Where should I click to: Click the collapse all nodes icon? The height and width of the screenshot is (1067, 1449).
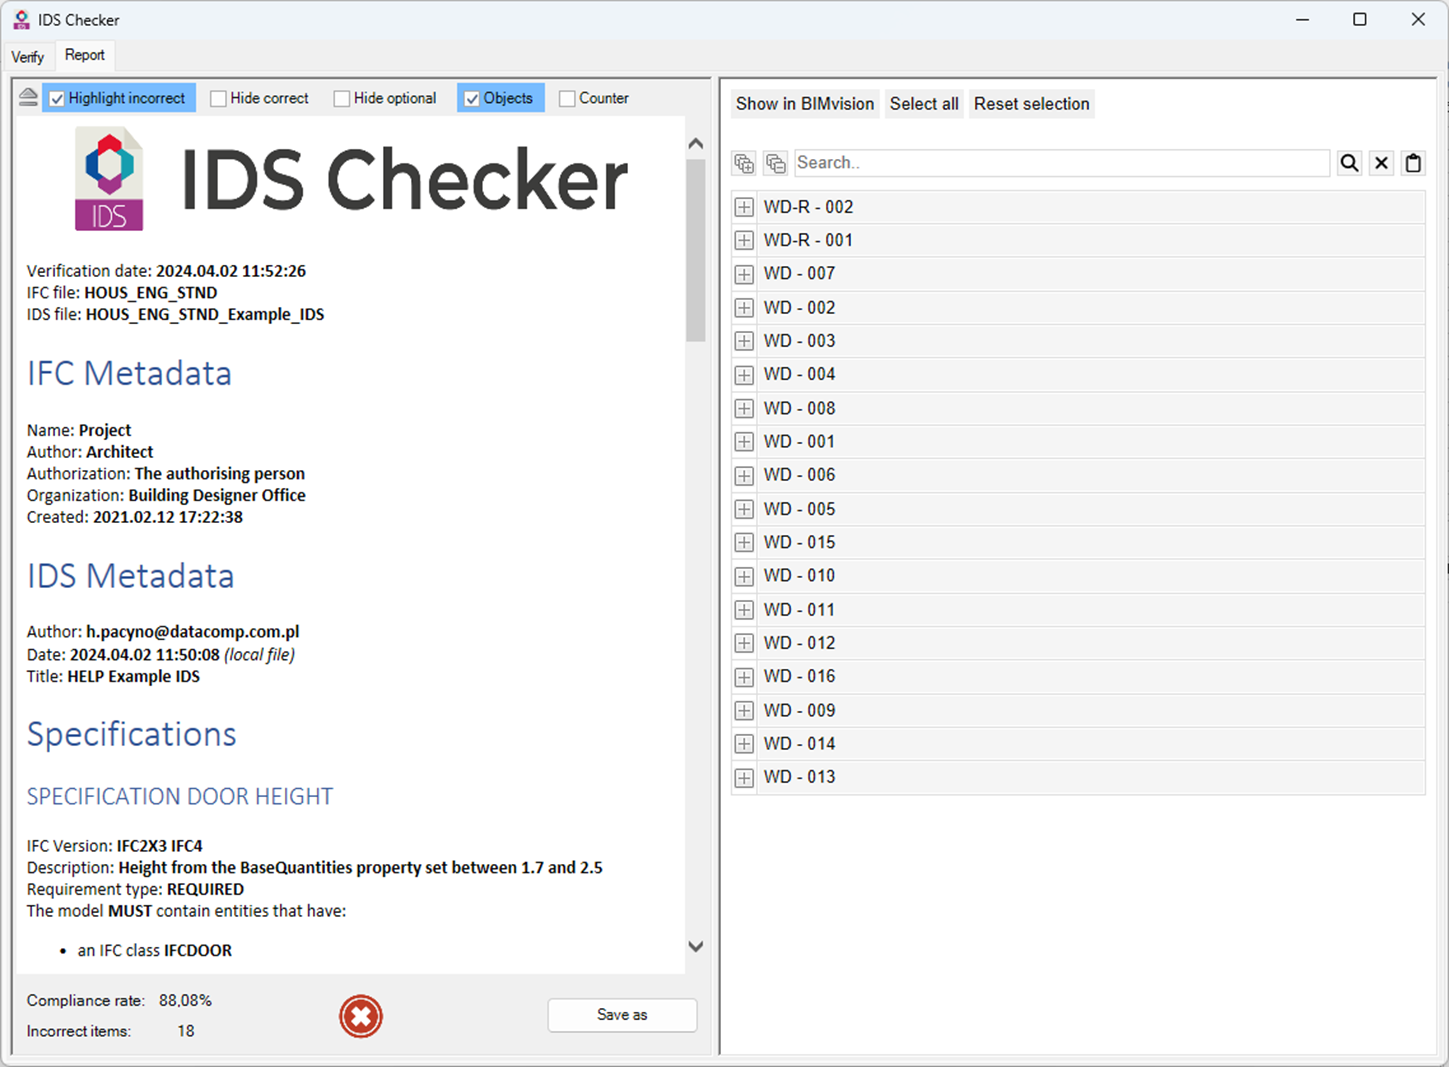(x=776, y=163)
